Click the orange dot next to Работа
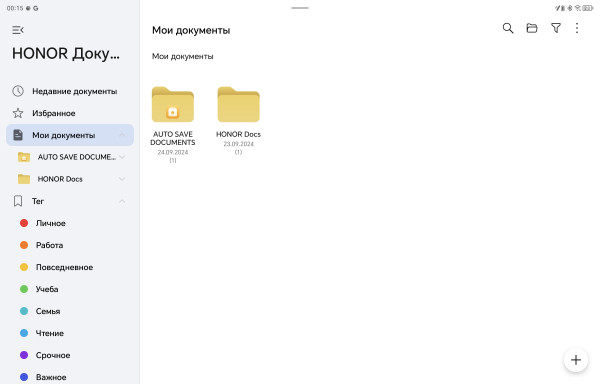This screenshot has height=384, width=600. tap(24, 245)
